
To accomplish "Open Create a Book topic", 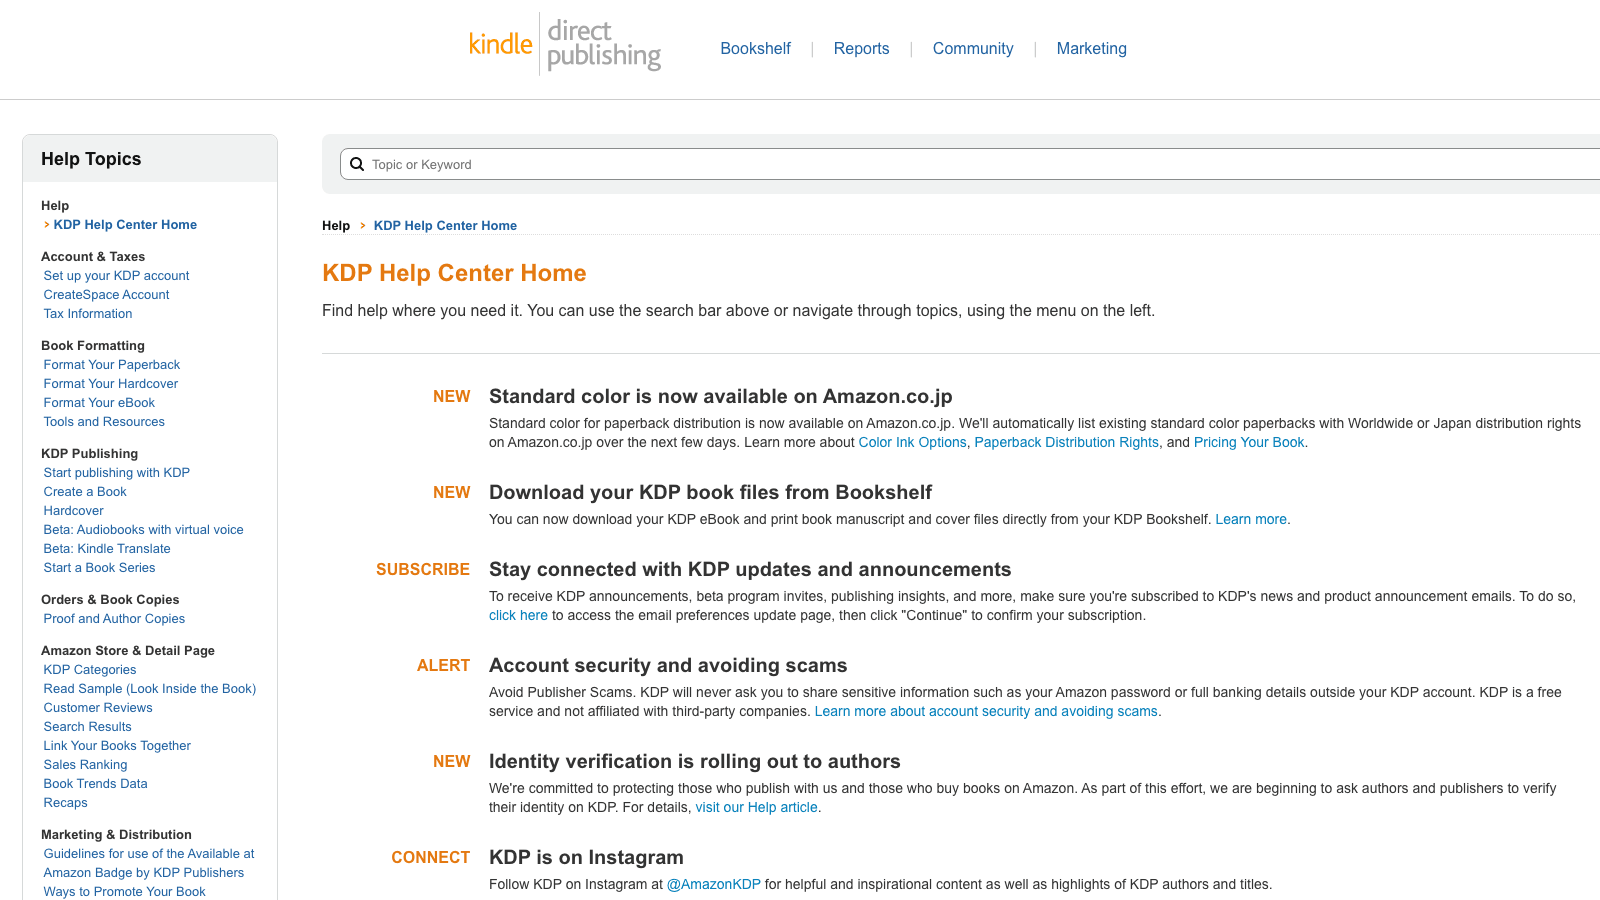I will click(x=85, y=491).
